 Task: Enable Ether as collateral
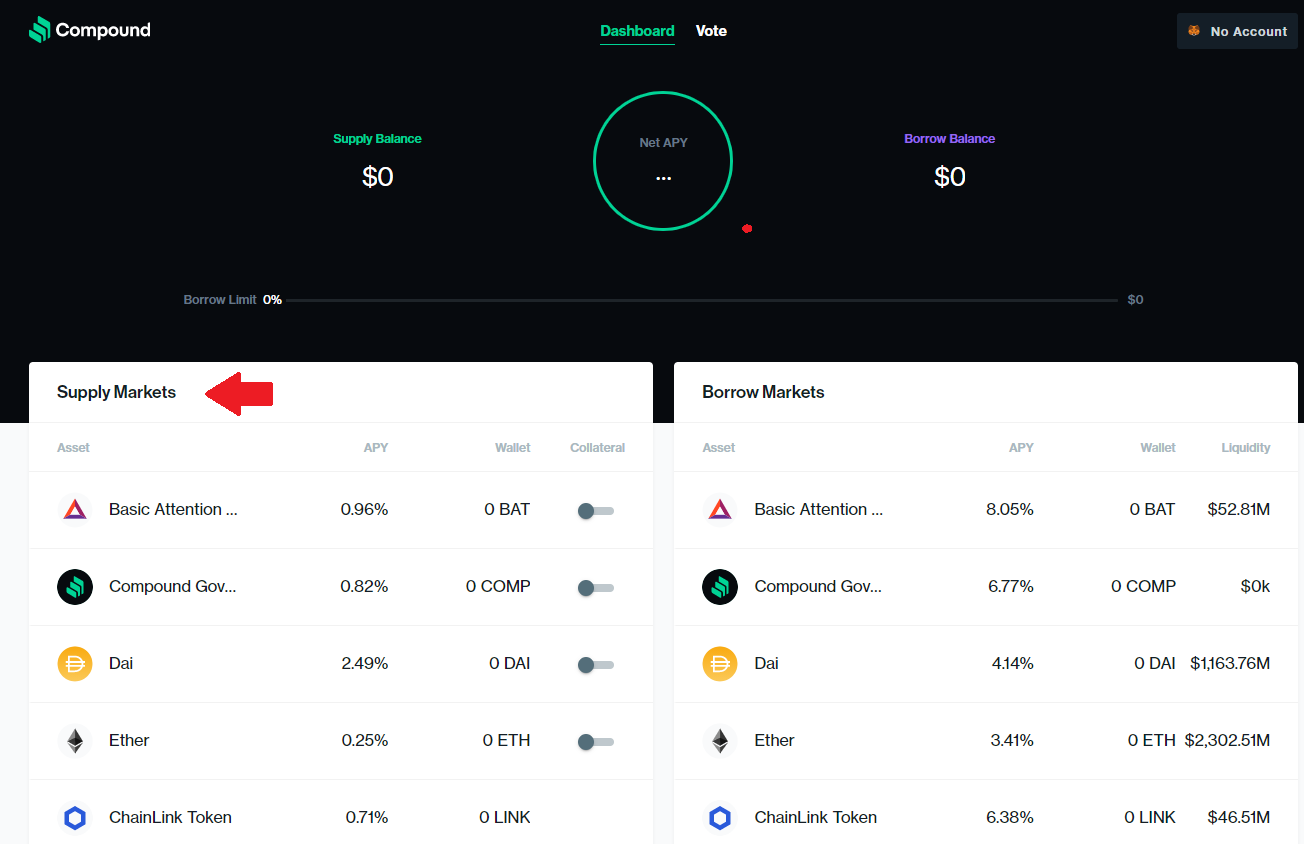[595, 742]
